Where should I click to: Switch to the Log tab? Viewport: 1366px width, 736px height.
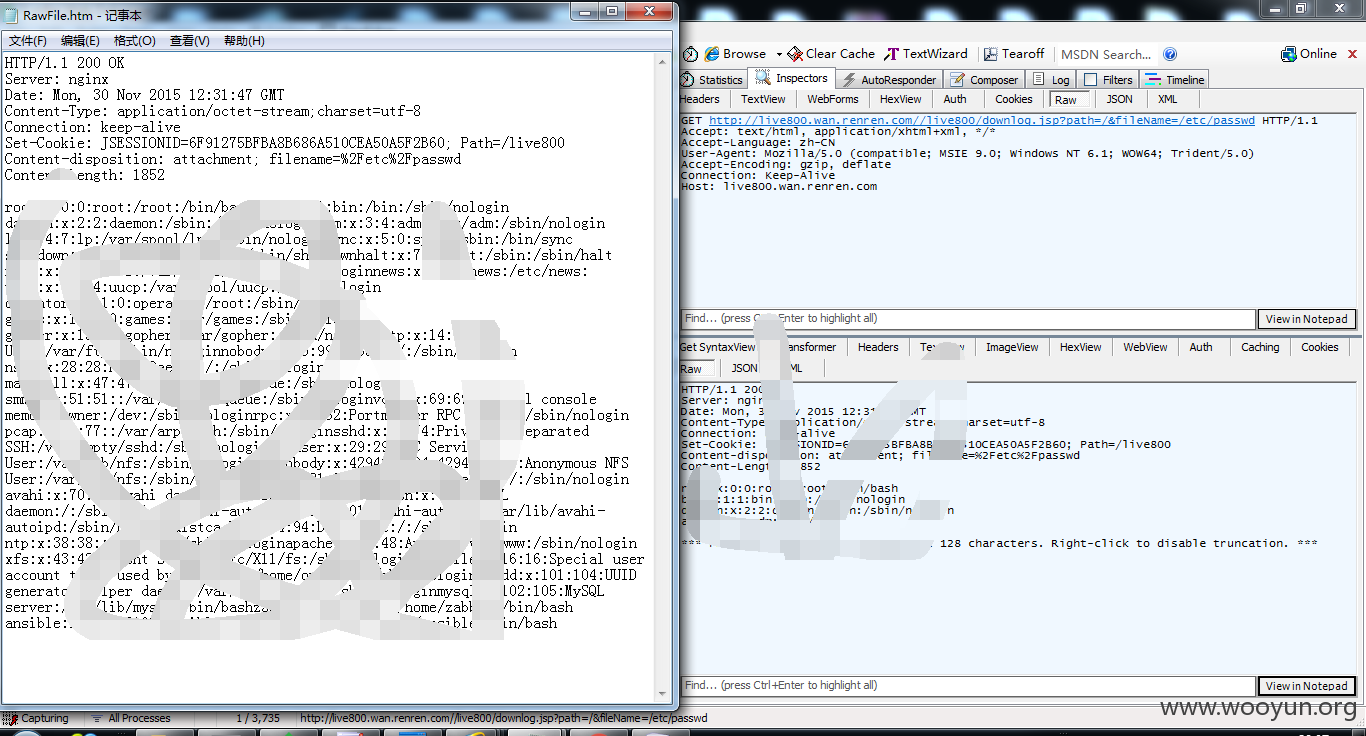coord(1051,80)
